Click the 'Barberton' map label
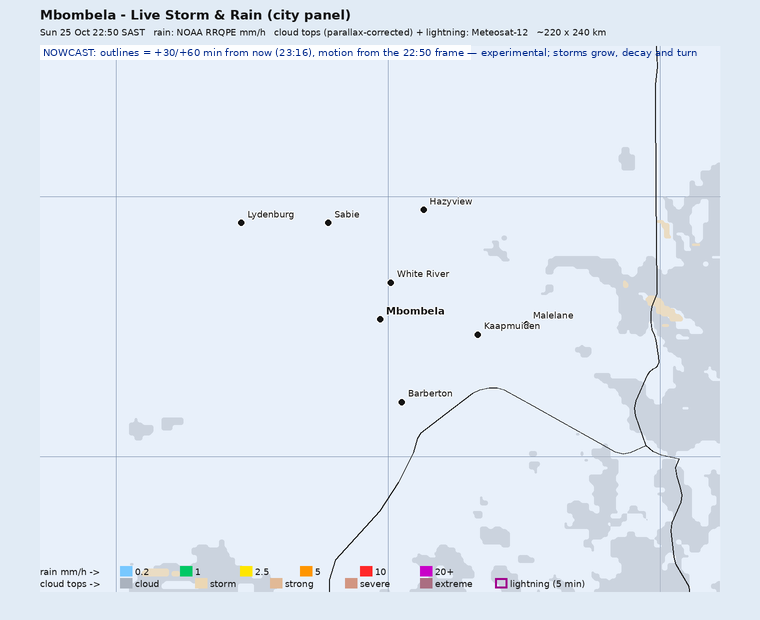This screenshot has height=620, width=760. pos(430,394)
